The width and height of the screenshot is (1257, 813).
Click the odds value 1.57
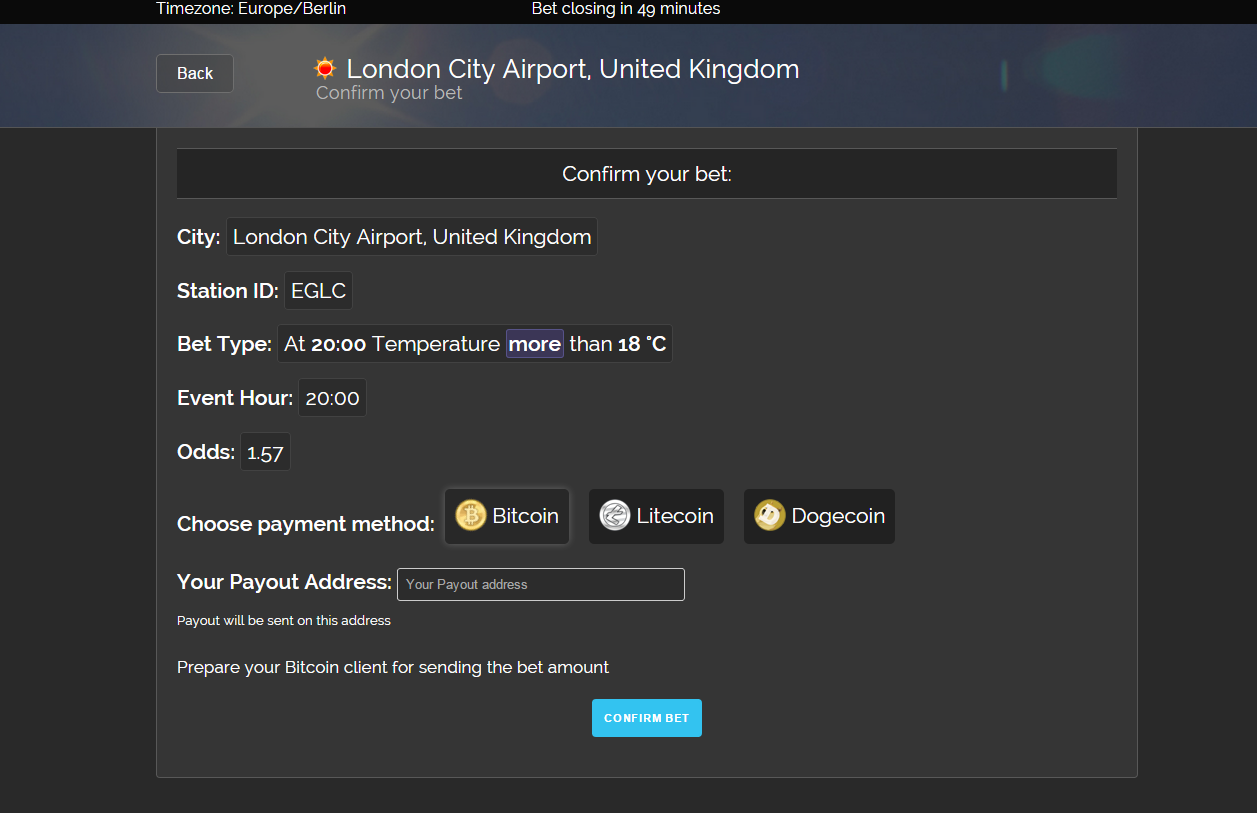click(x=265, y=452)
